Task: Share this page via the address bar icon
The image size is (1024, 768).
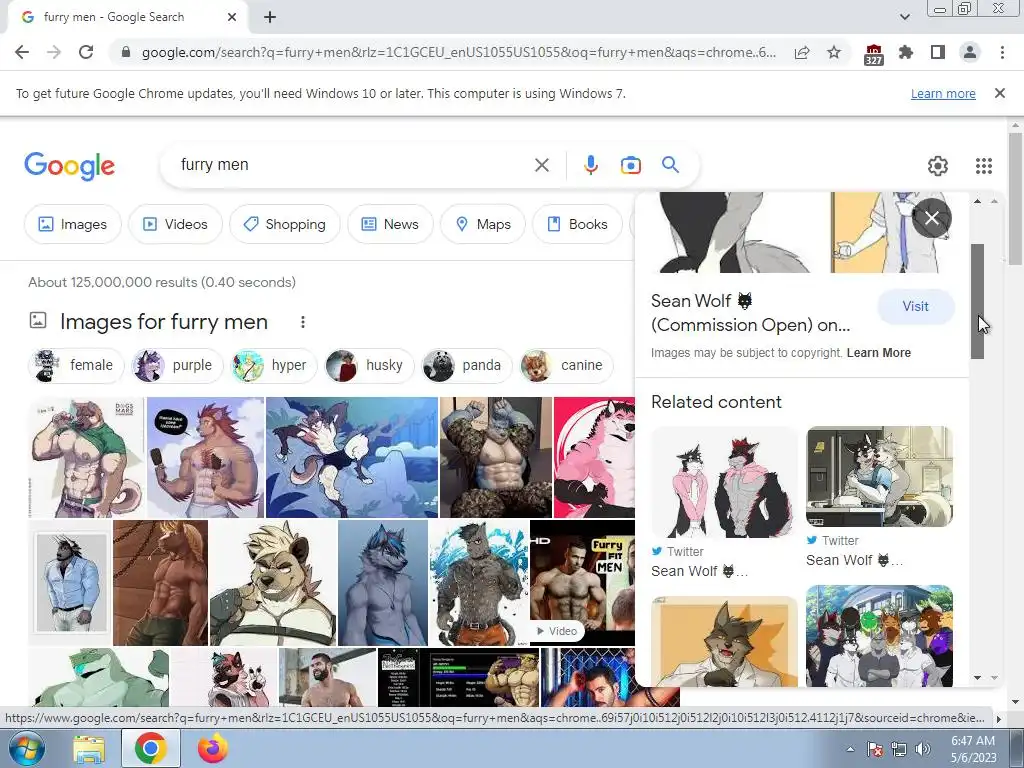Action: coord(802,52)
